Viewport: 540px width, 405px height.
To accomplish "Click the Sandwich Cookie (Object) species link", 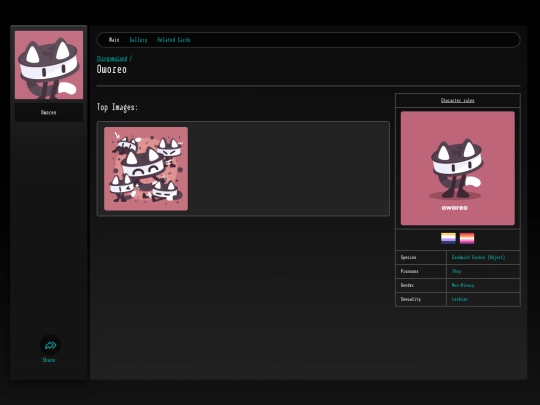I will (x=478, y=257).
